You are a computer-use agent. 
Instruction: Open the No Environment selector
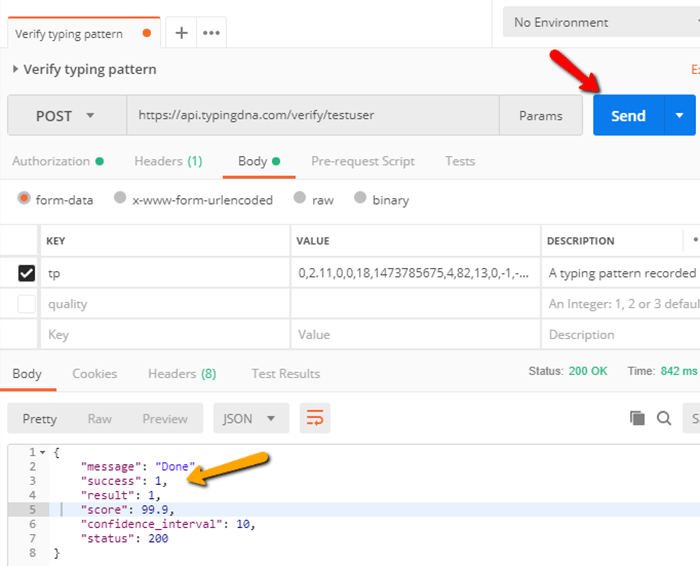601,22
